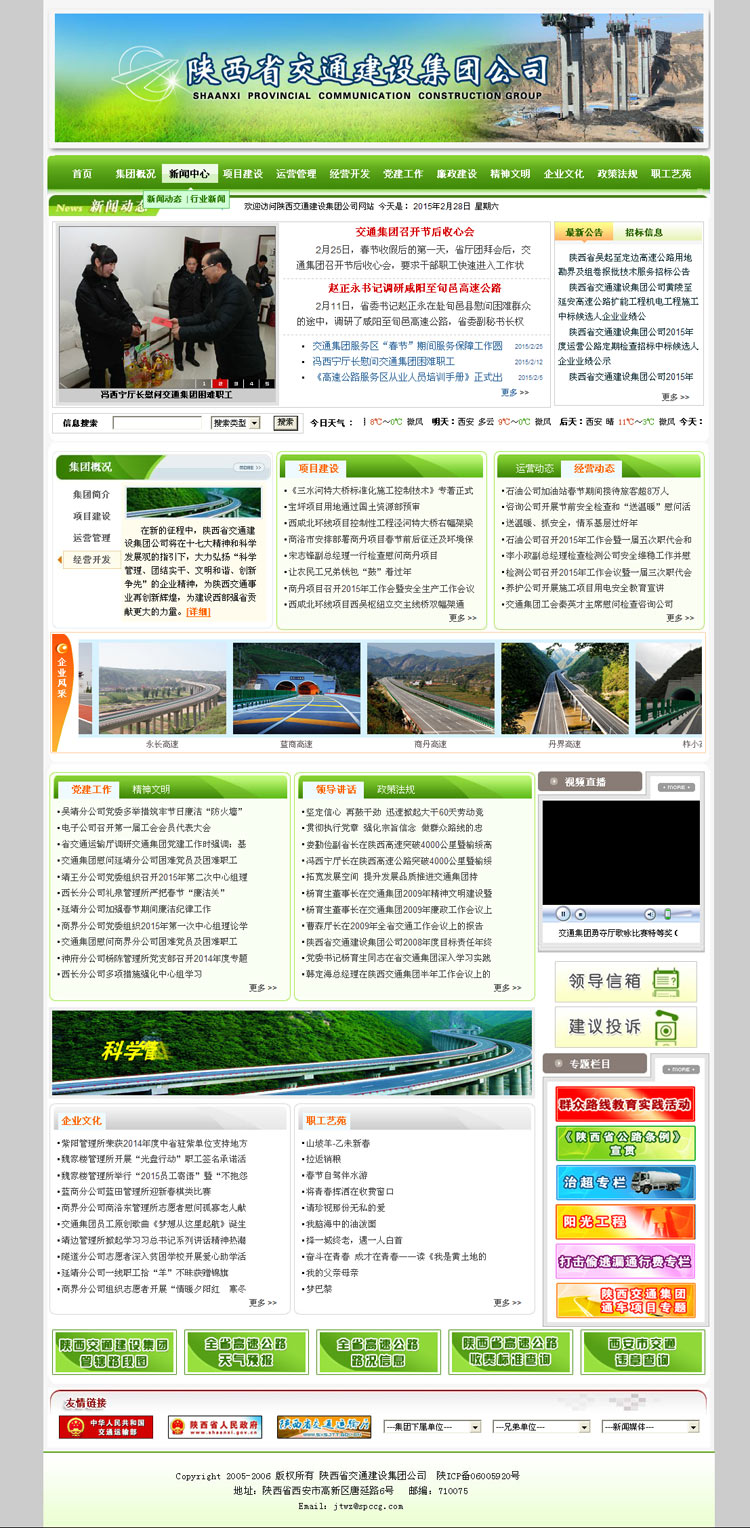Select slide 2 in news photo carousel
Image resolution: width=750 pixels, height=1528 pixels.
221,383
